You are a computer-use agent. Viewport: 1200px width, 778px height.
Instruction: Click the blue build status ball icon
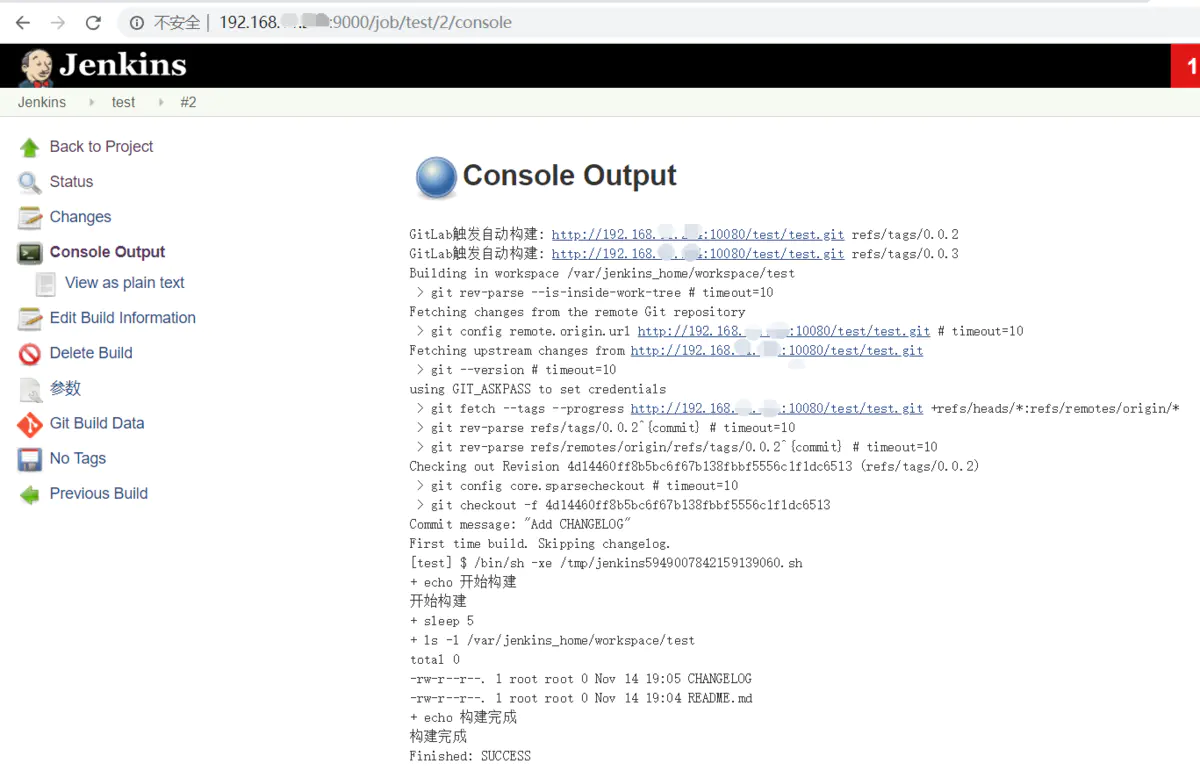[x=435, y=178]
